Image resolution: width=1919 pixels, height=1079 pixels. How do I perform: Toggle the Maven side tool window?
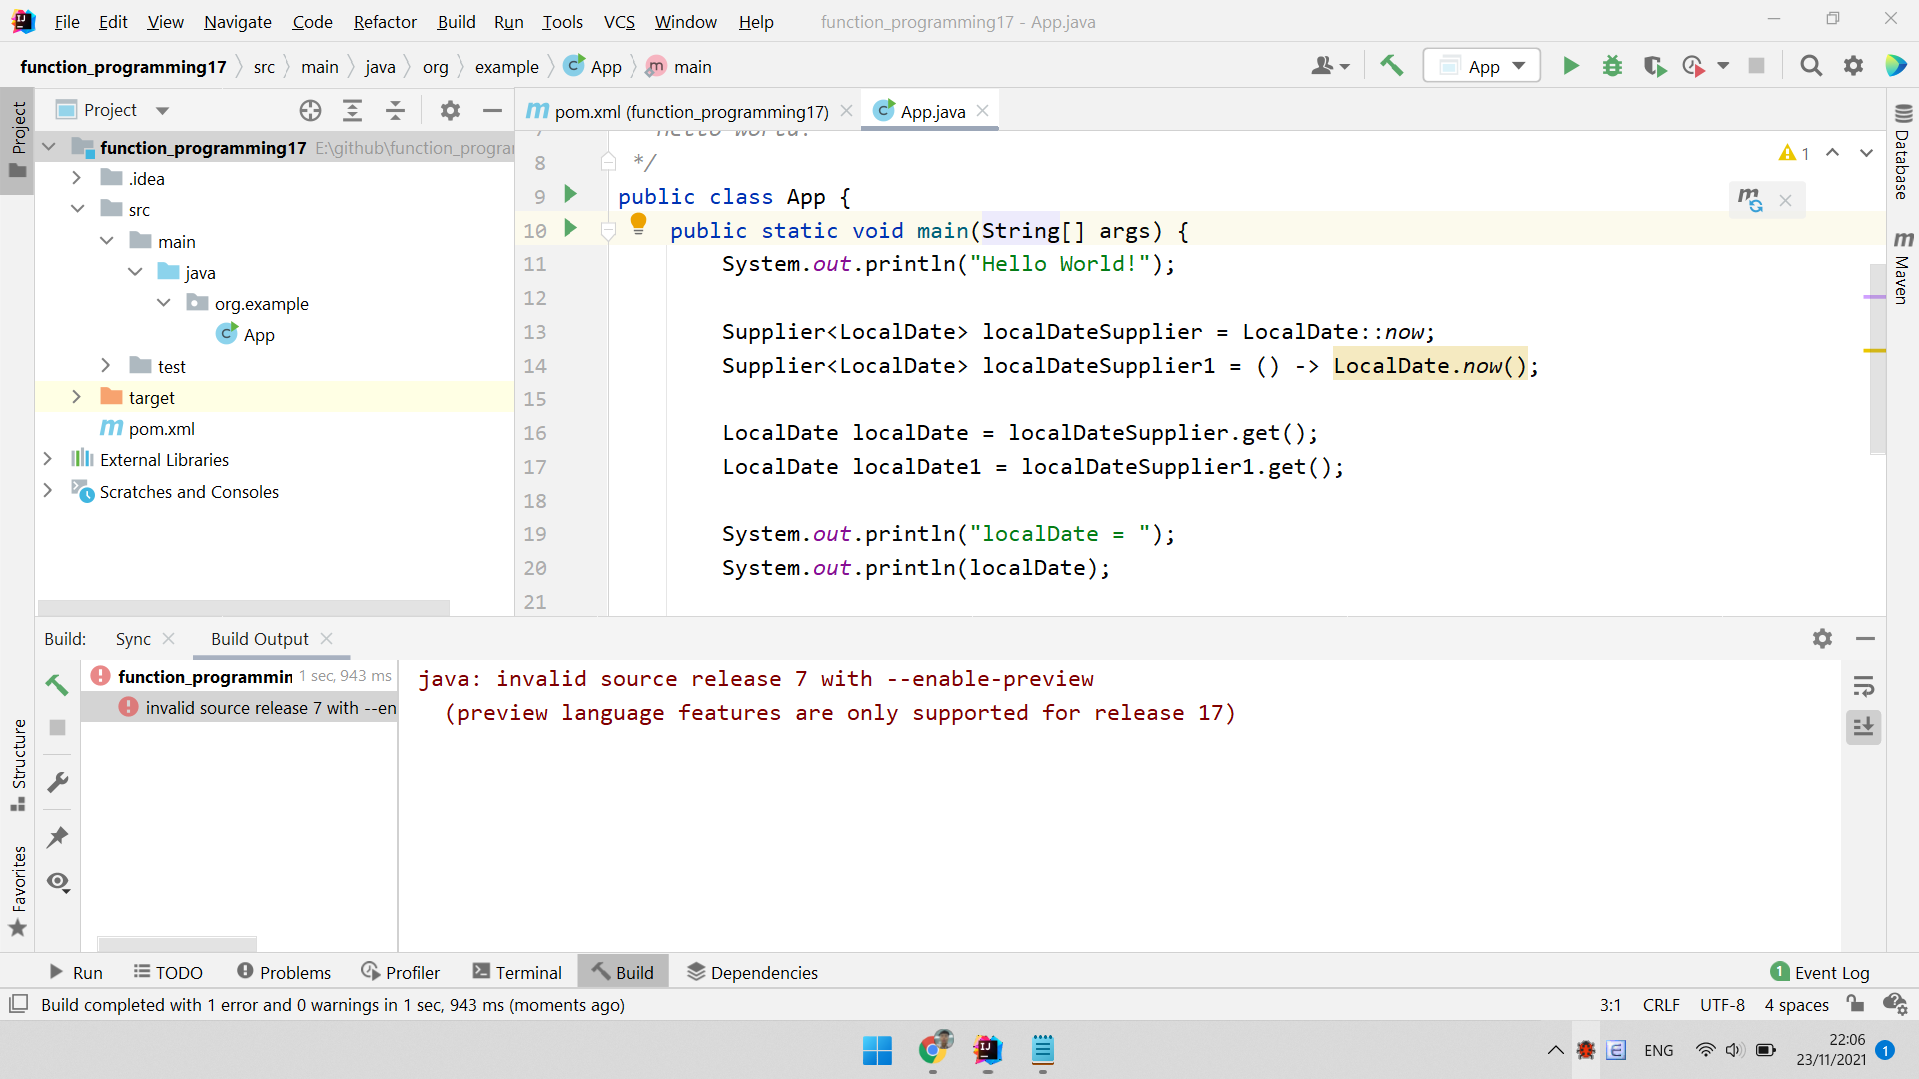point(1902,268)
